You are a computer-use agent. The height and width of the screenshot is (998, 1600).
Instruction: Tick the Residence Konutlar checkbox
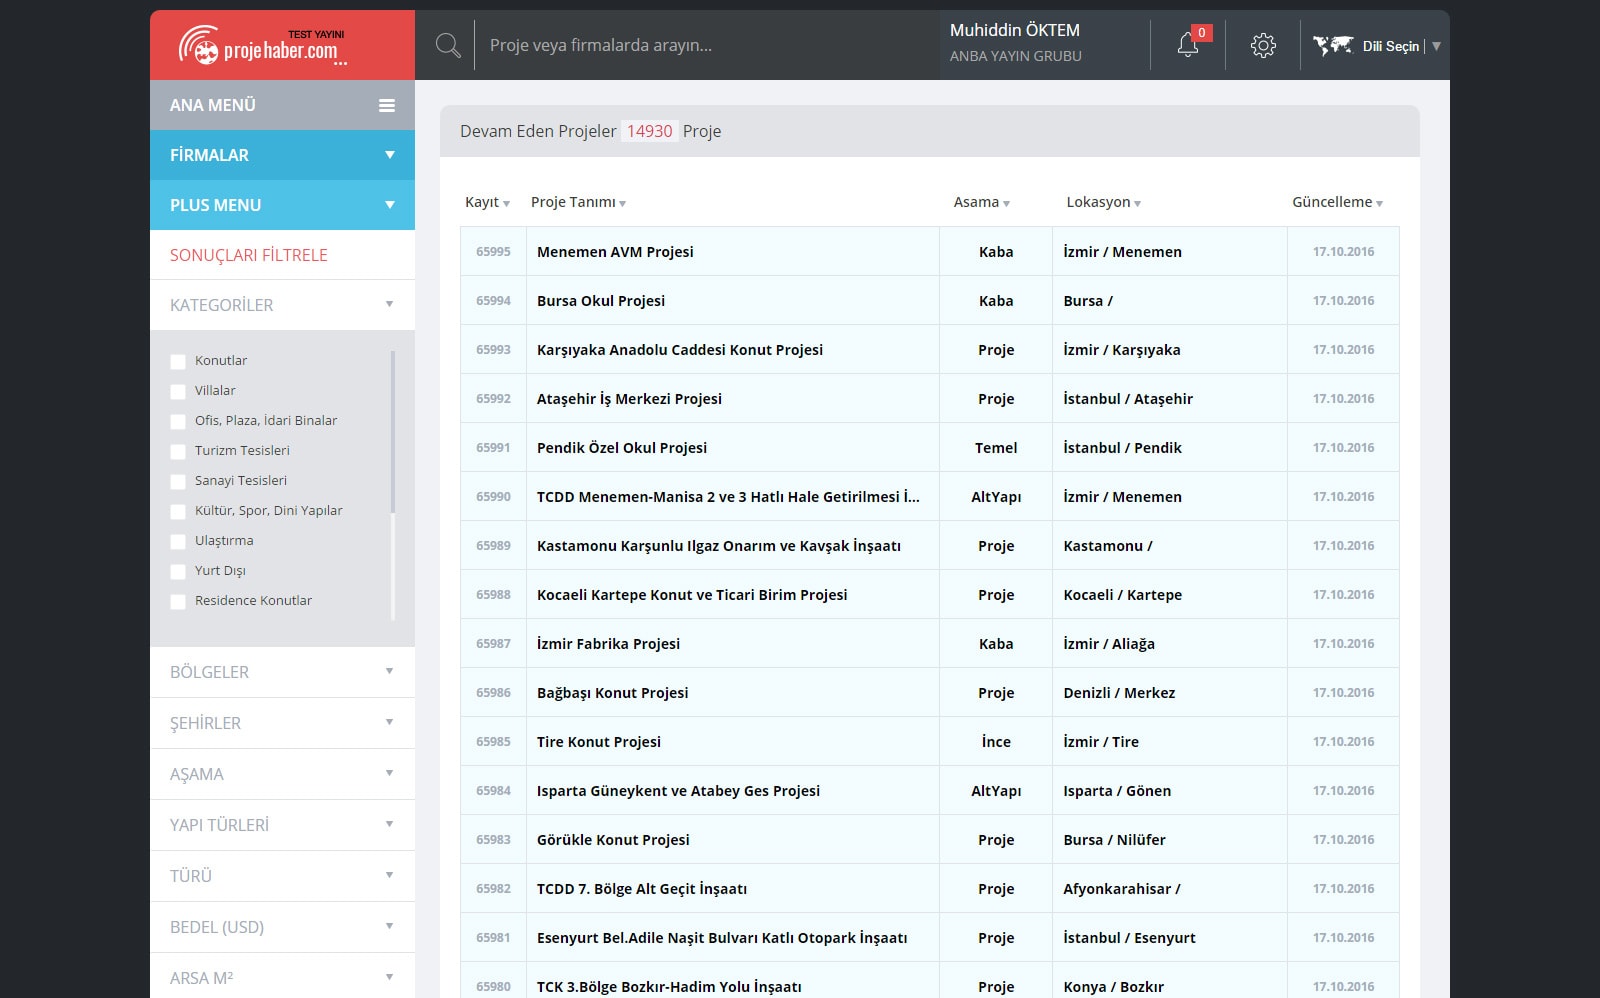point(178,601)
